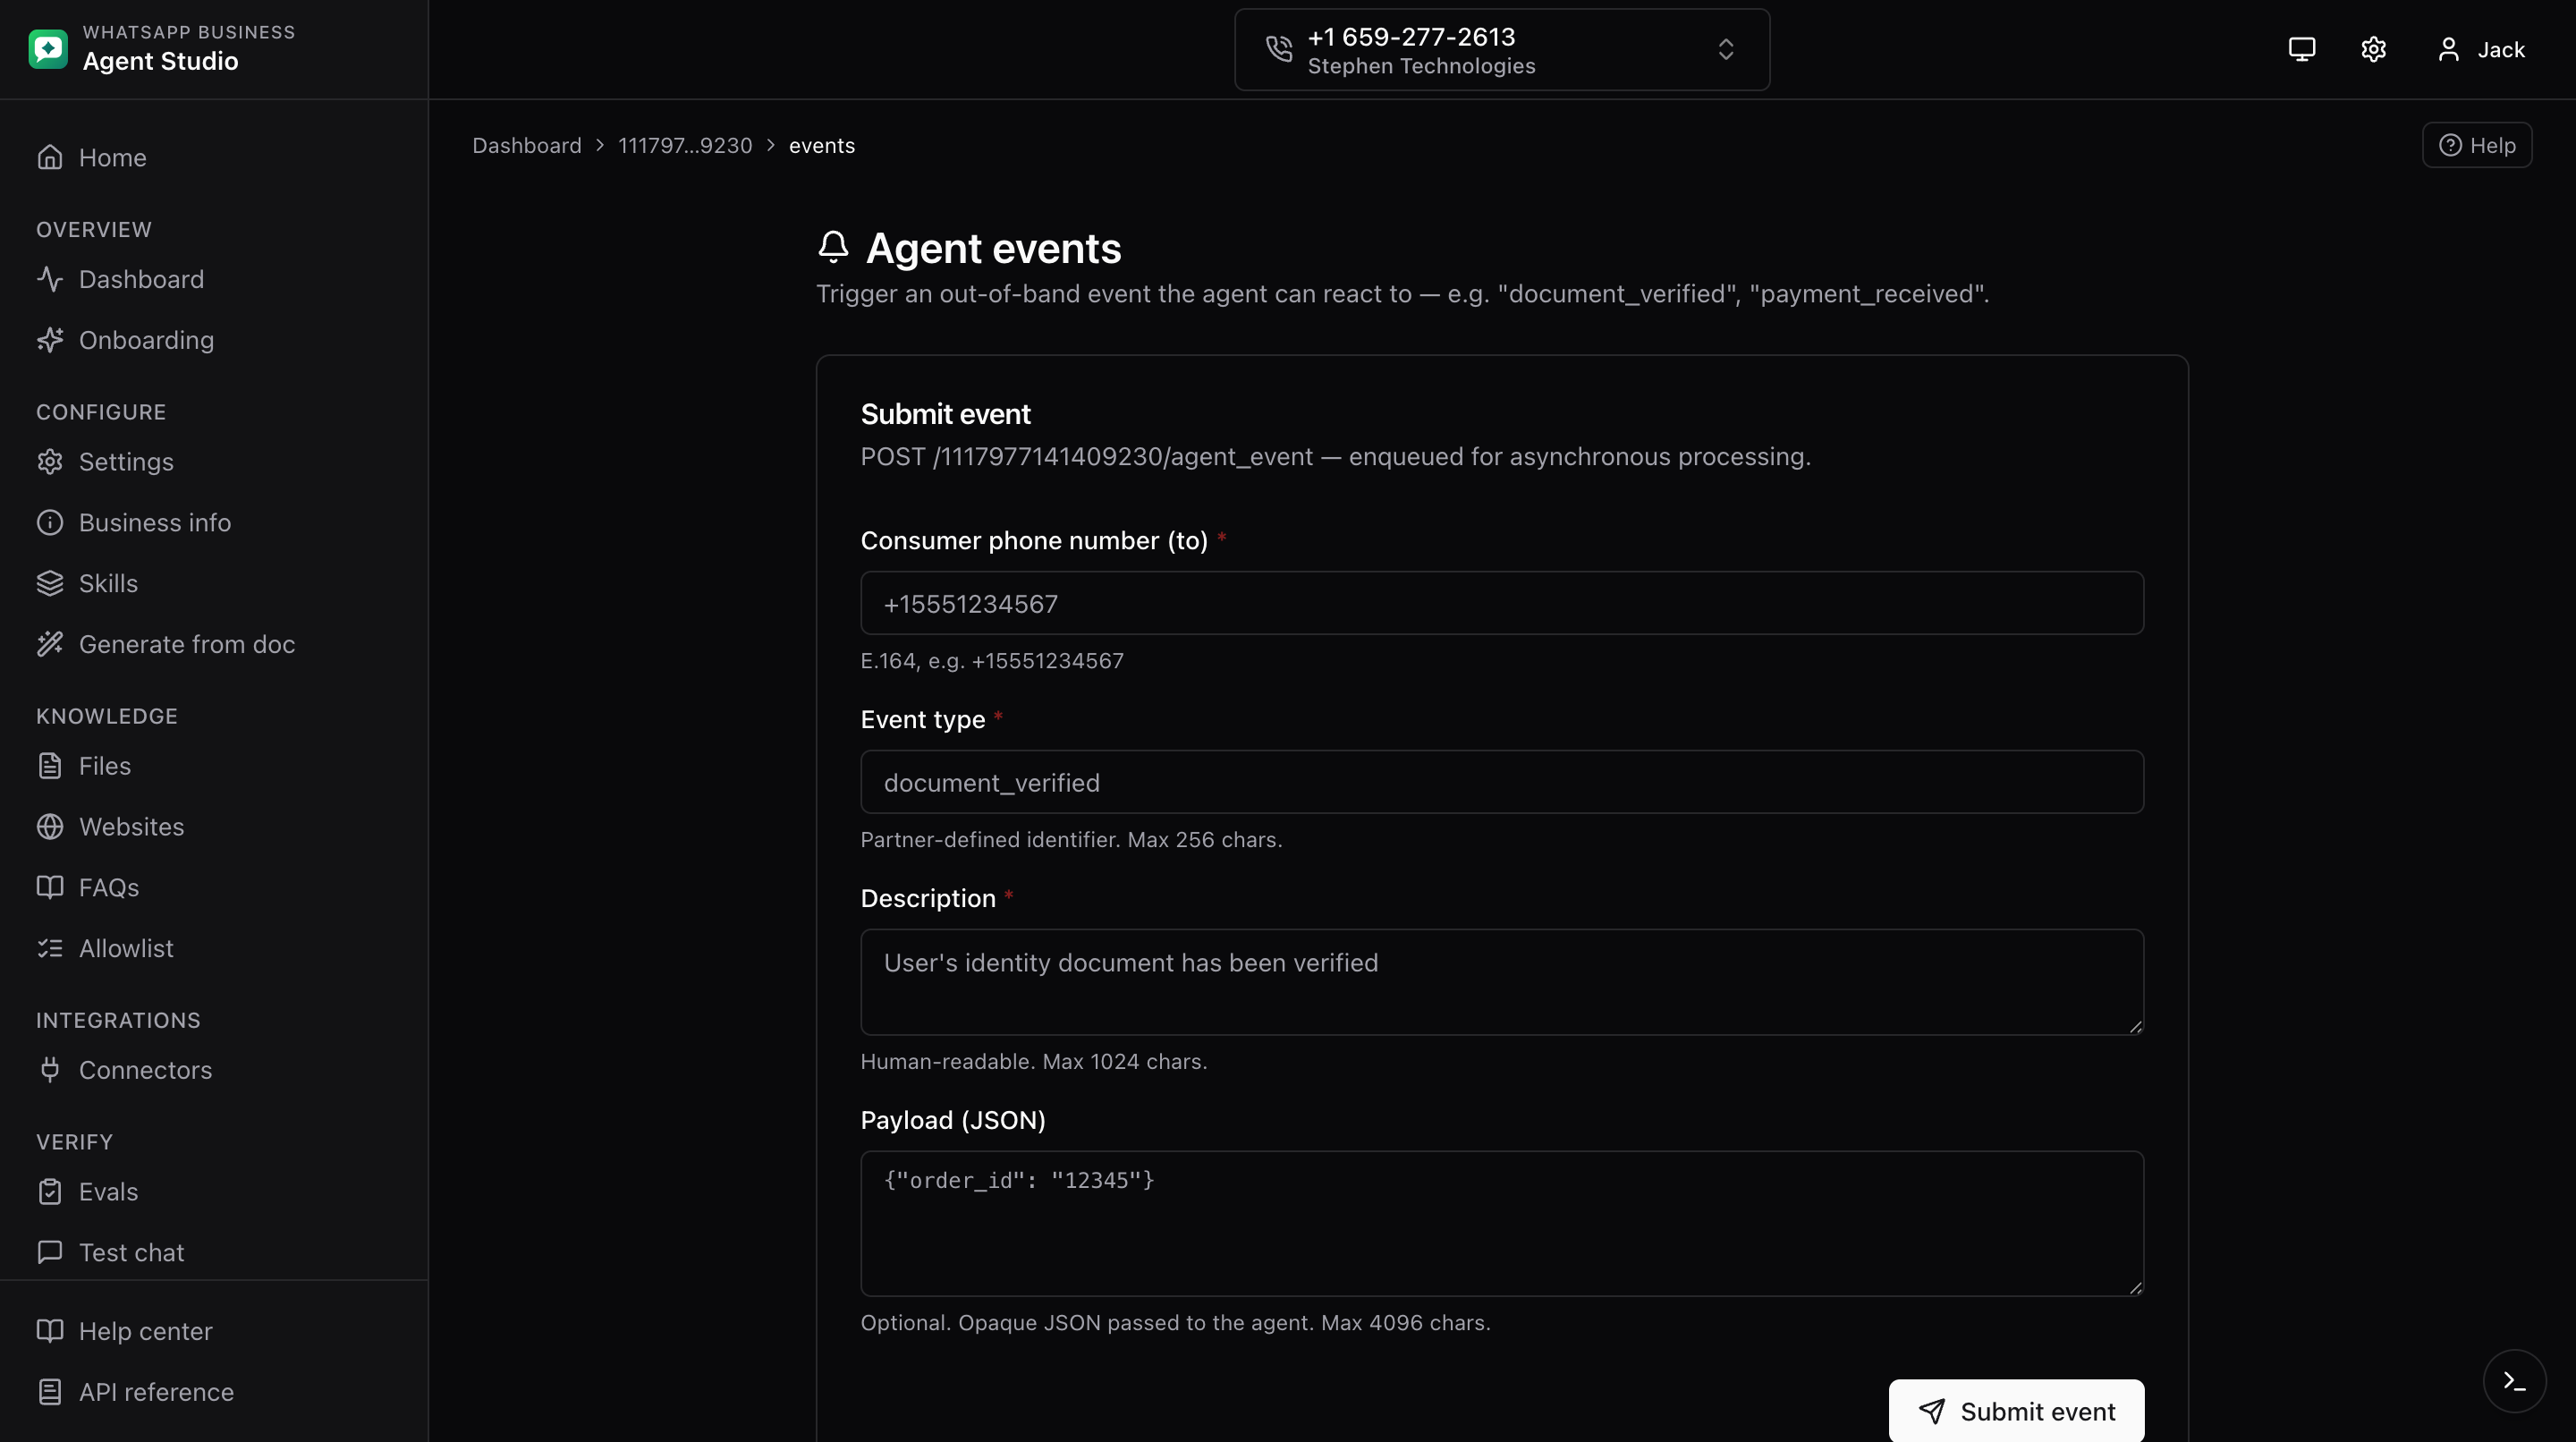Toggle the display theme monitor icon
2576x1442 pixels.
click(x=2302, y=49)
